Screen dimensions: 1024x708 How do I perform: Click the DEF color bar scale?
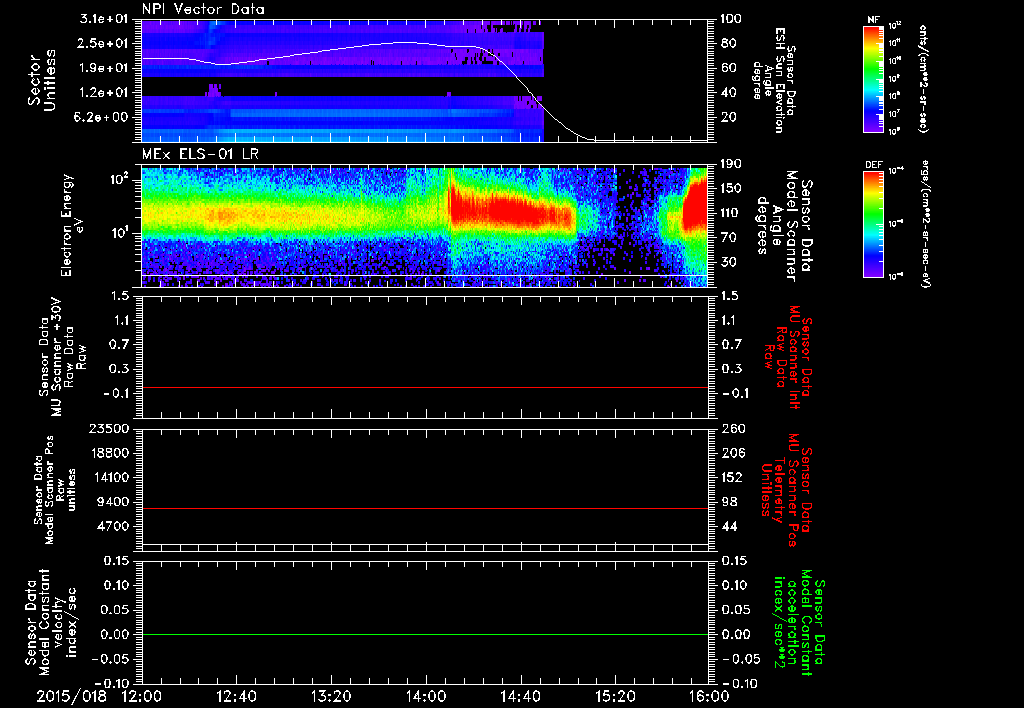click(873, 224)
